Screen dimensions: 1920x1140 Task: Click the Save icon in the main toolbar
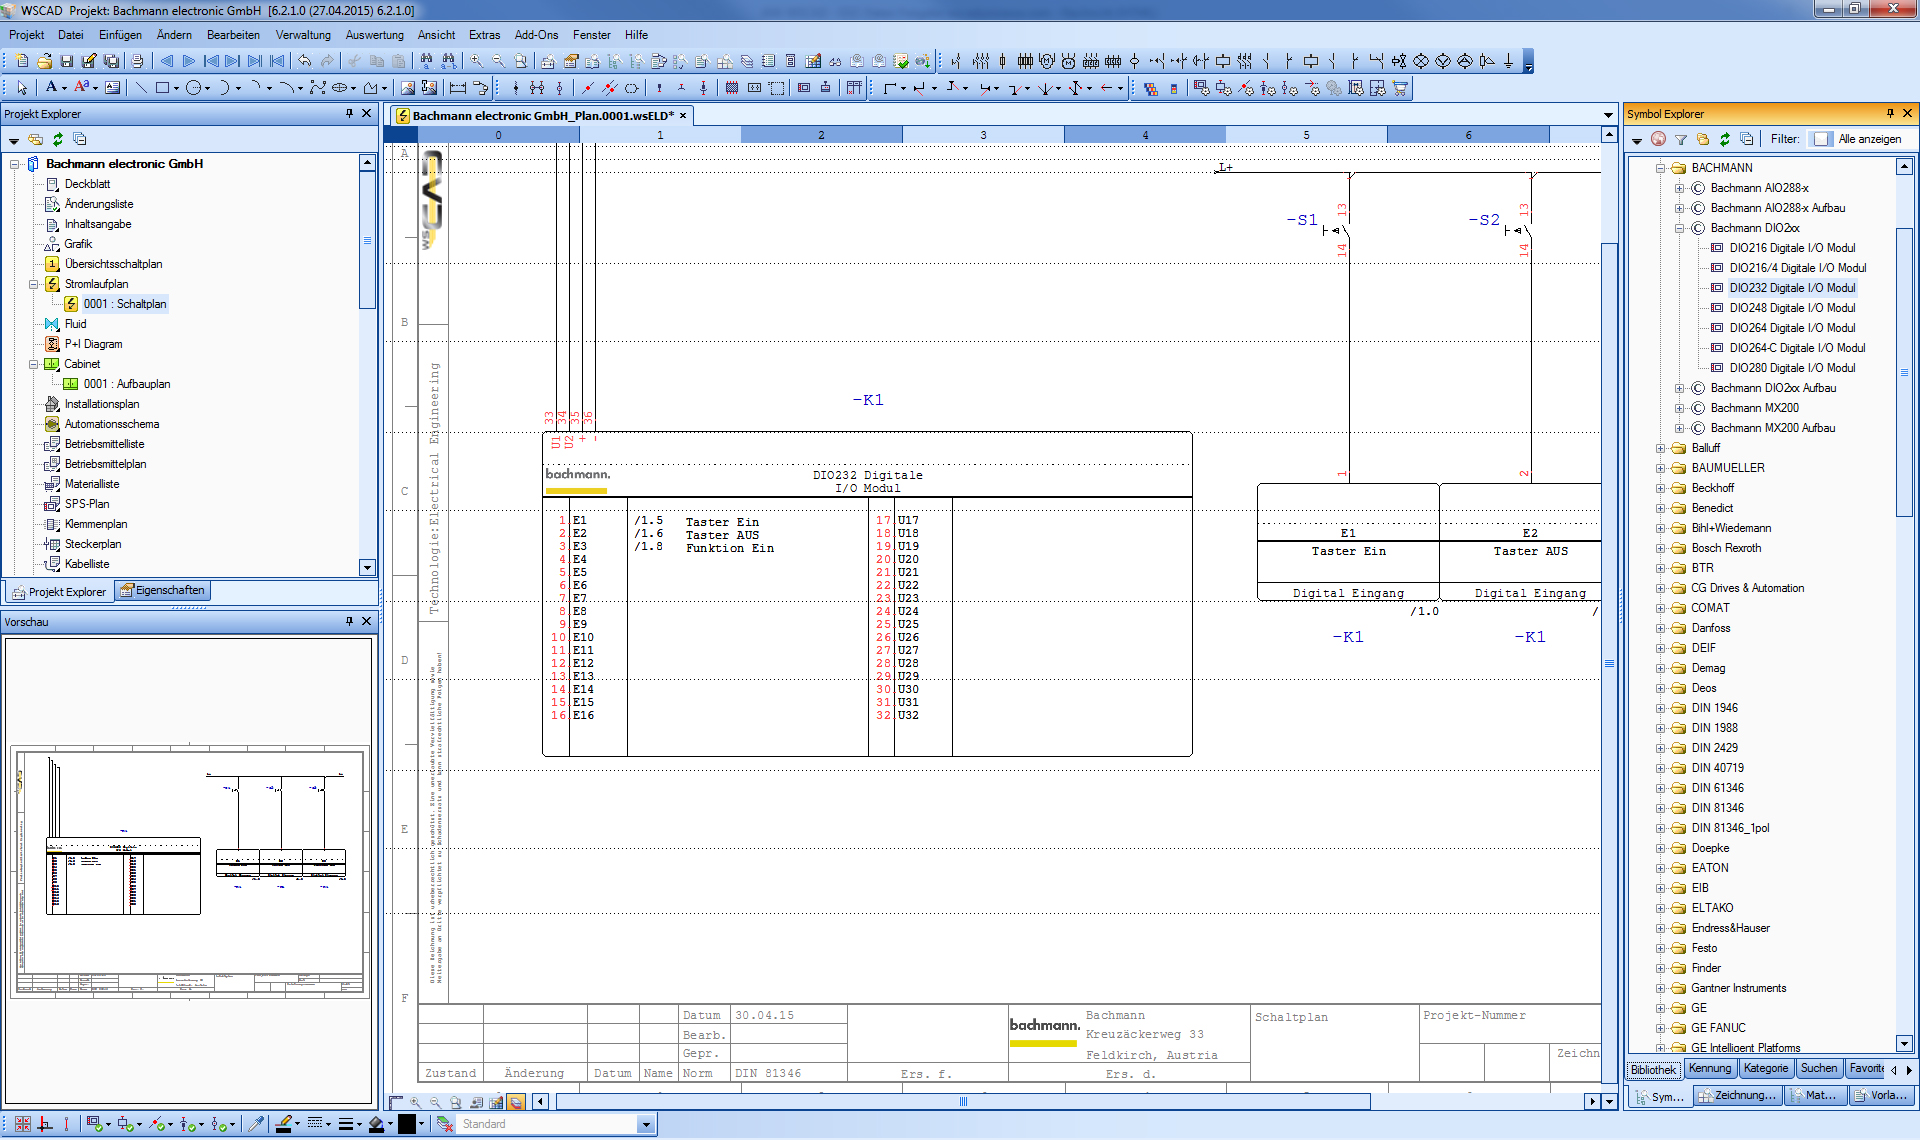pos(64,61)
